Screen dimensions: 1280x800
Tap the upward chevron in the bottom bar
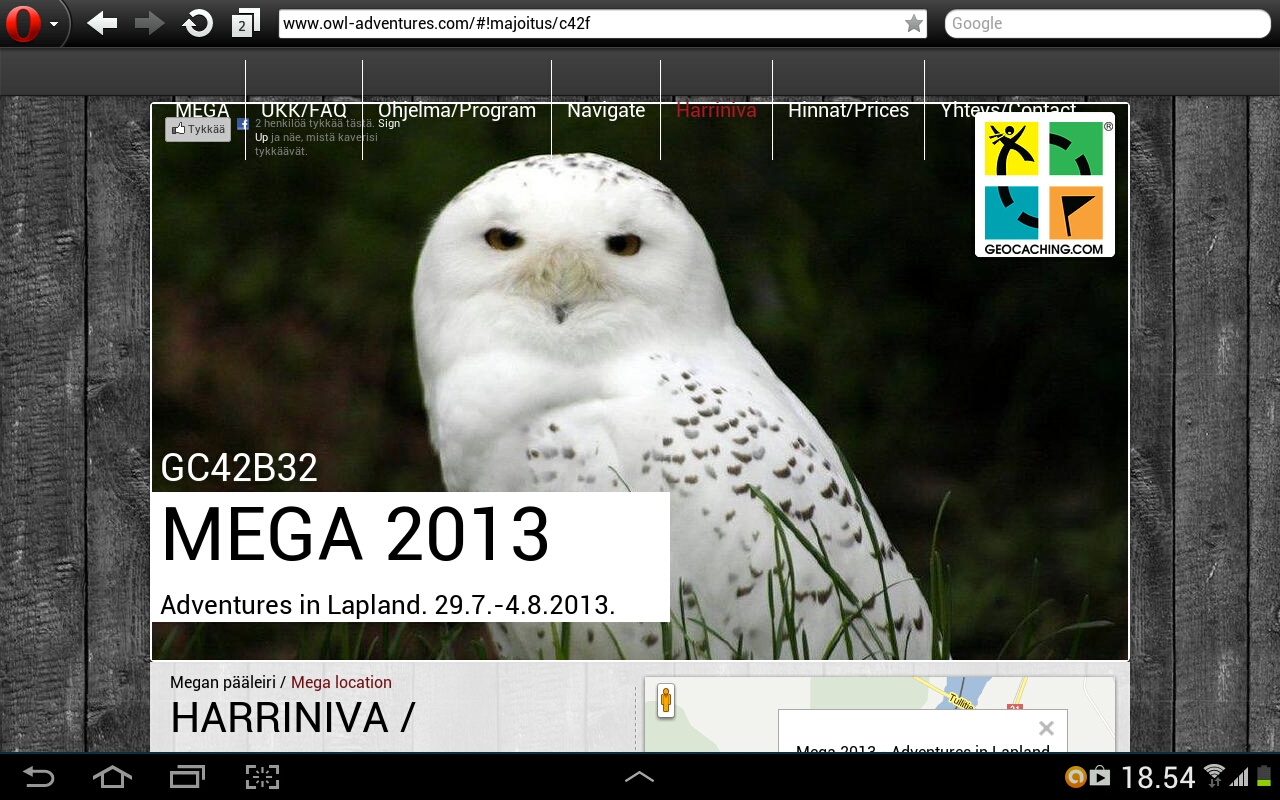[639, 776]
